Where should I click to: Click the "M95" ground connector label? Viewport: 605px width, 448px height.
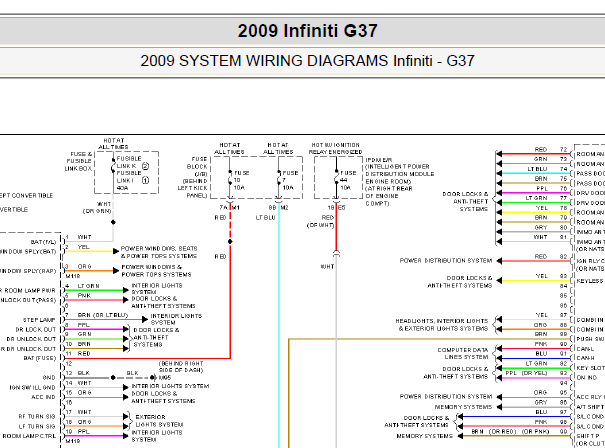(x=165, y=378)
